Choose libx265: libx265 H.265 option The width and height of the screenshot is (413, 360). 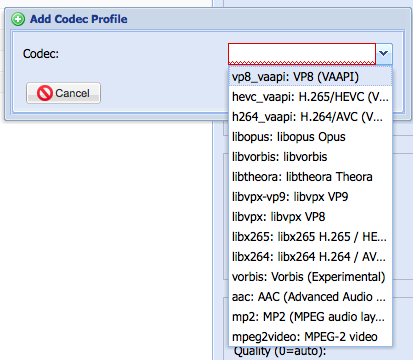(x=310, y=237)
